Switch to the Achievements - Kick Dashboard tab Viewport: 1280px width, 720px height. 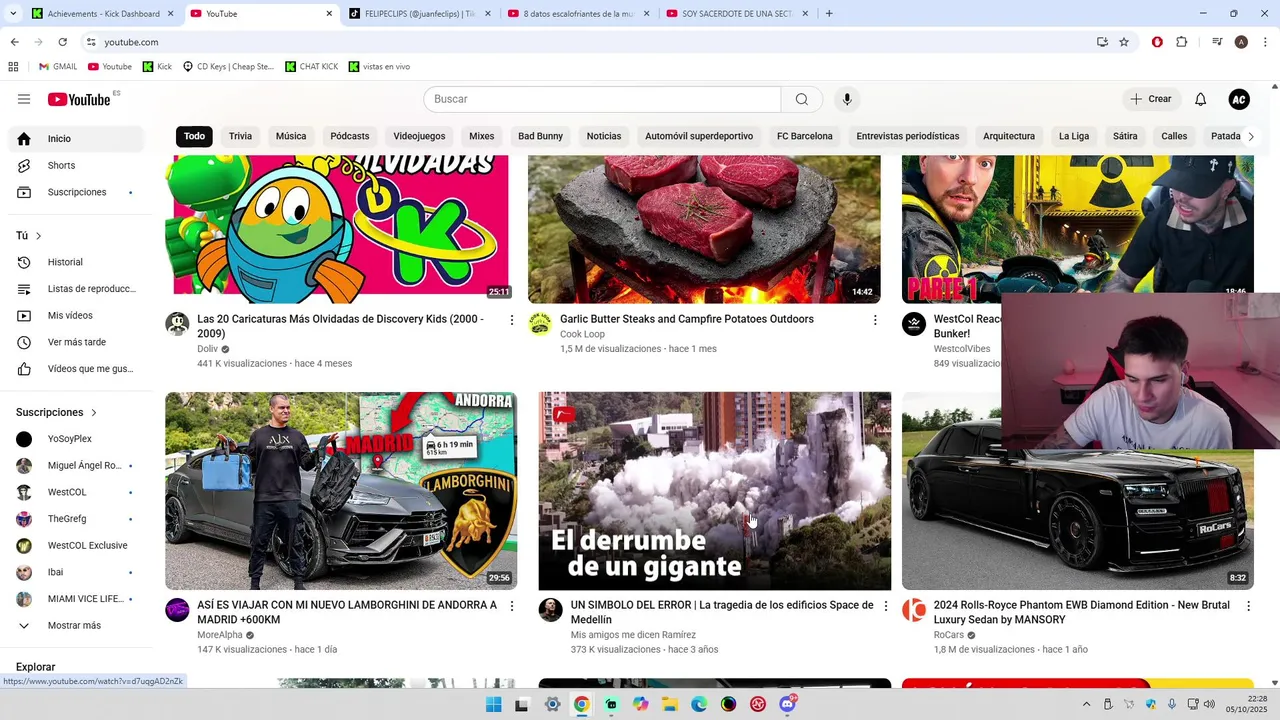coord(102,14)
